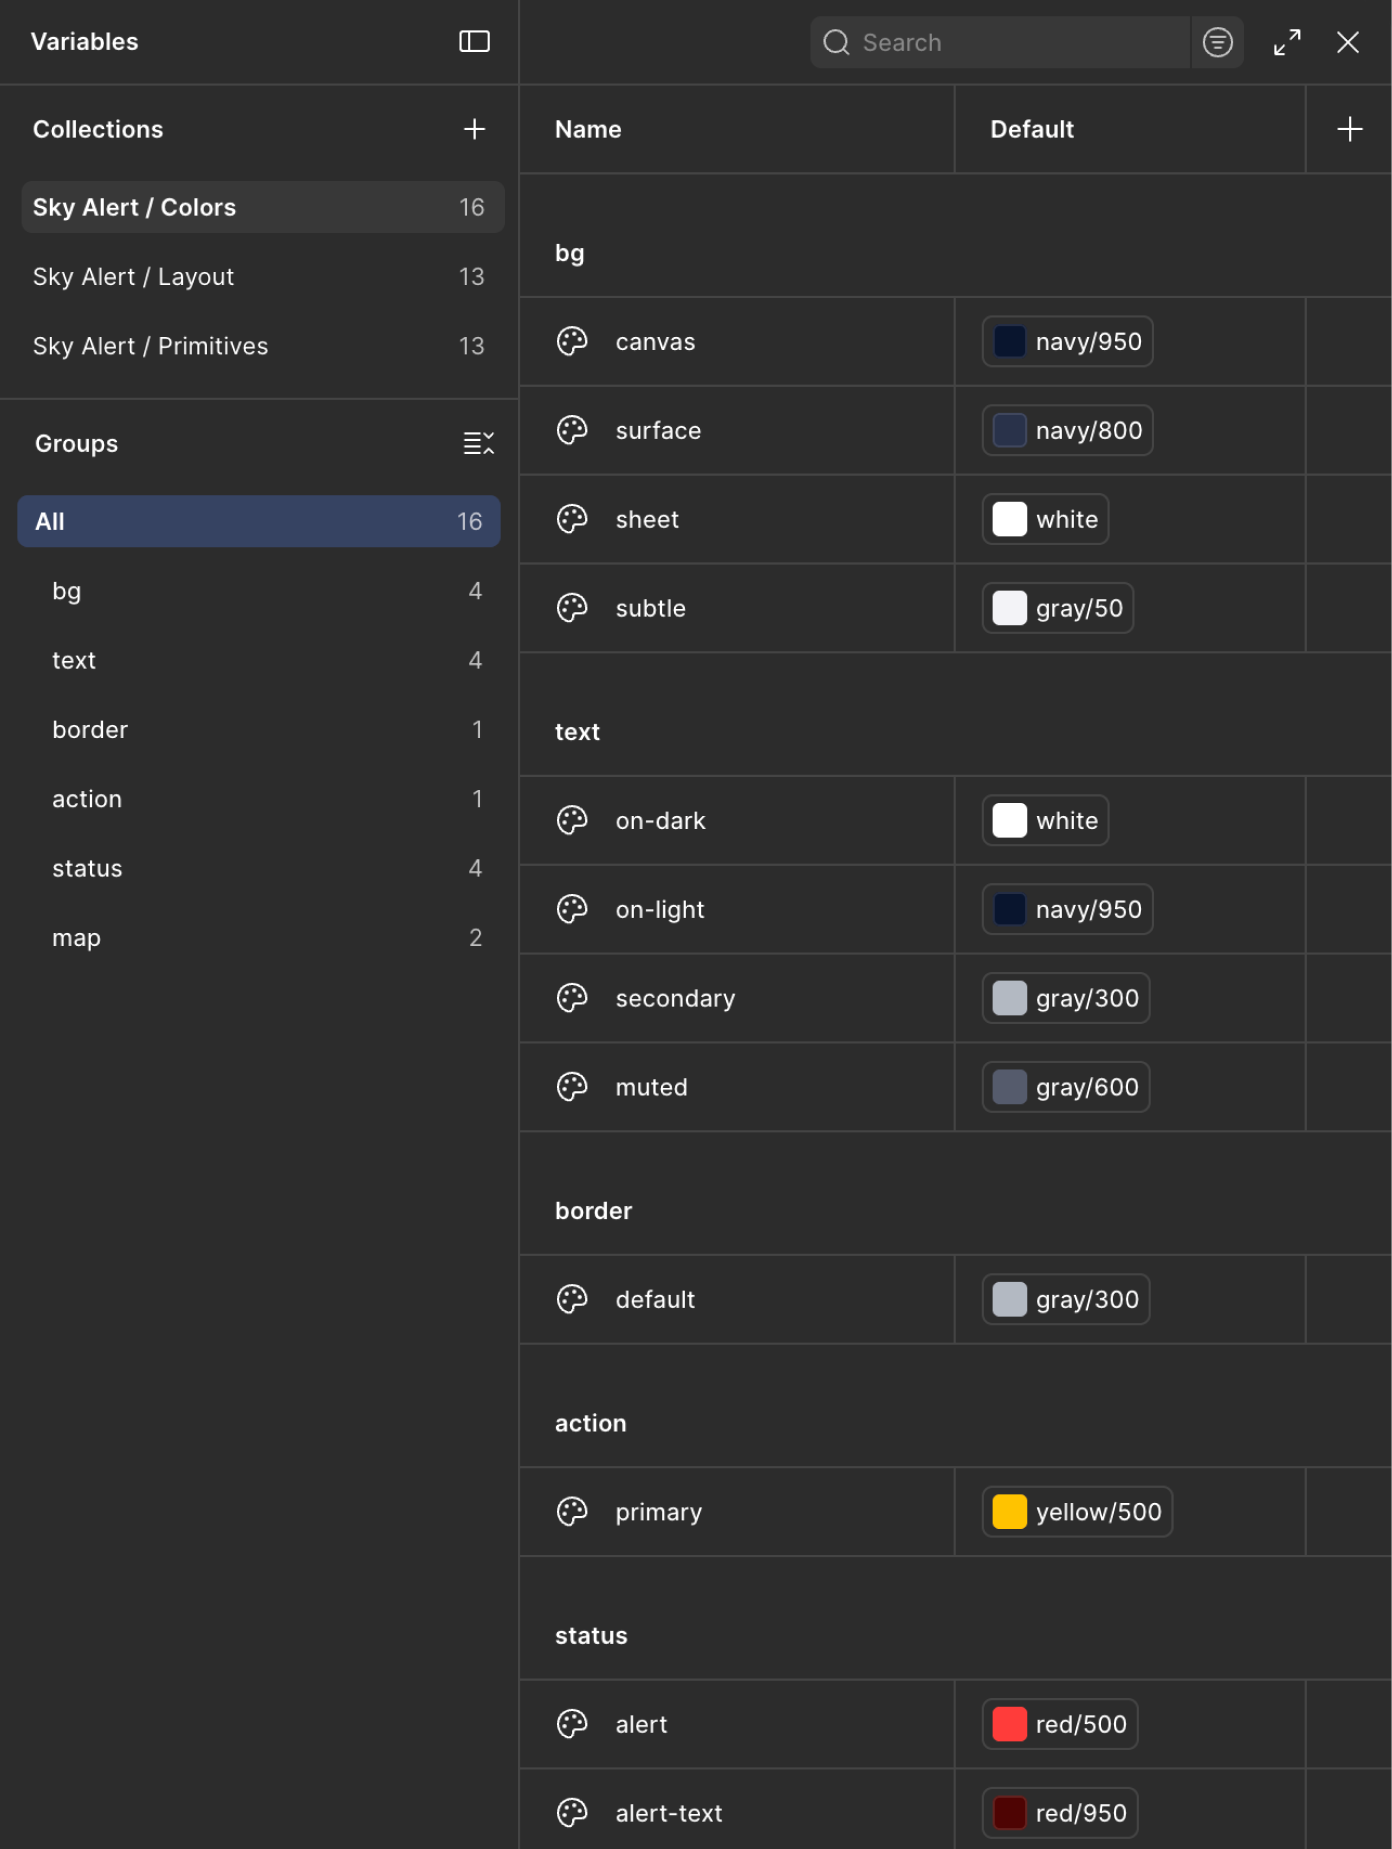Click the primary variable name

point(658,1511)
